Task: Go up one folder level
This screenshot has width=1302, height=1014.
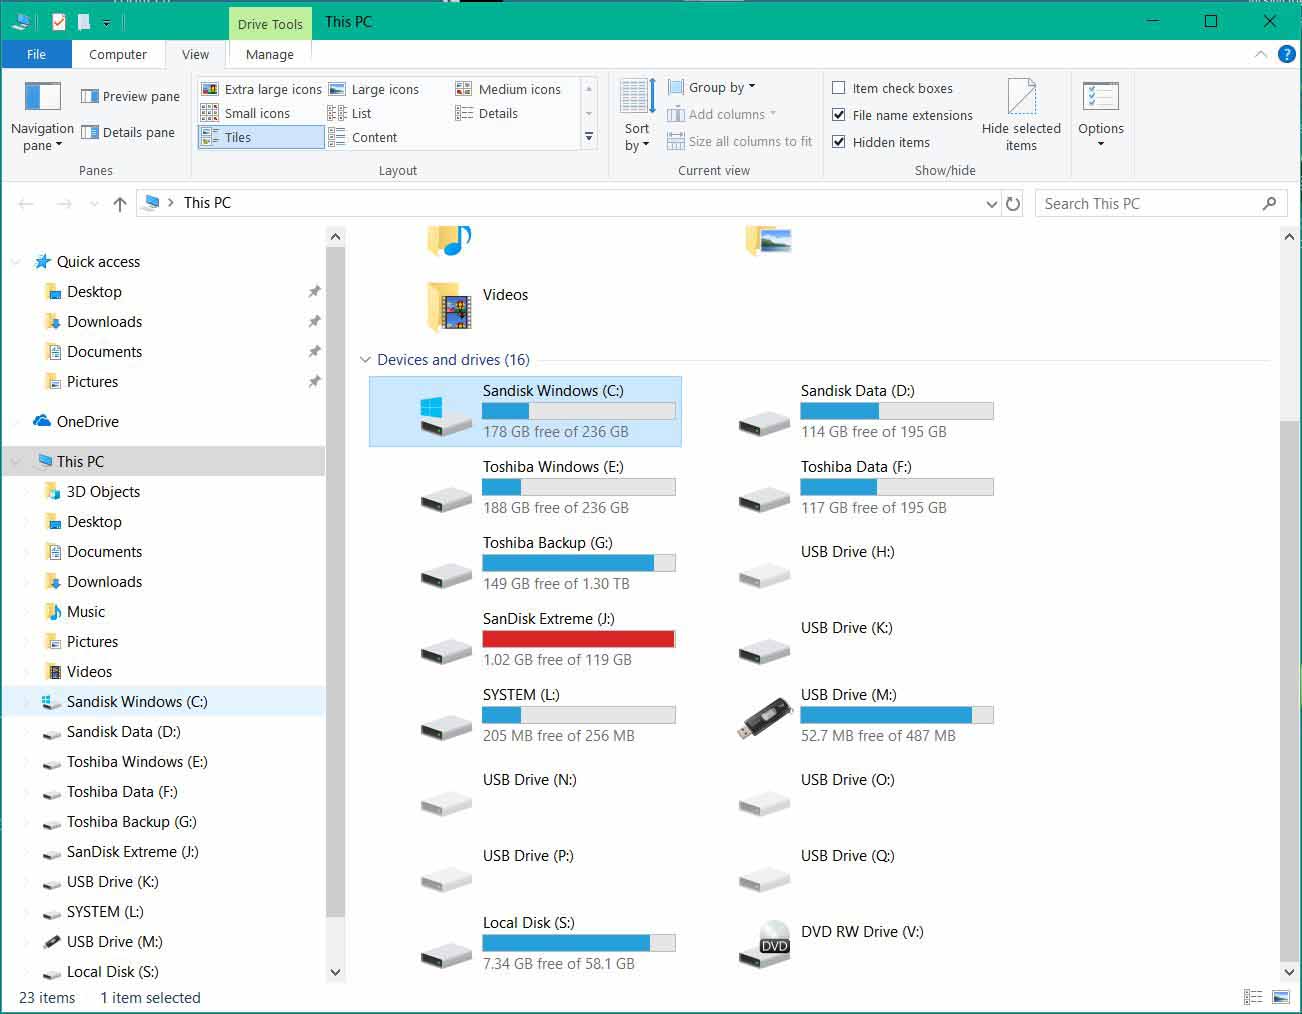Action: pos(120,203)
